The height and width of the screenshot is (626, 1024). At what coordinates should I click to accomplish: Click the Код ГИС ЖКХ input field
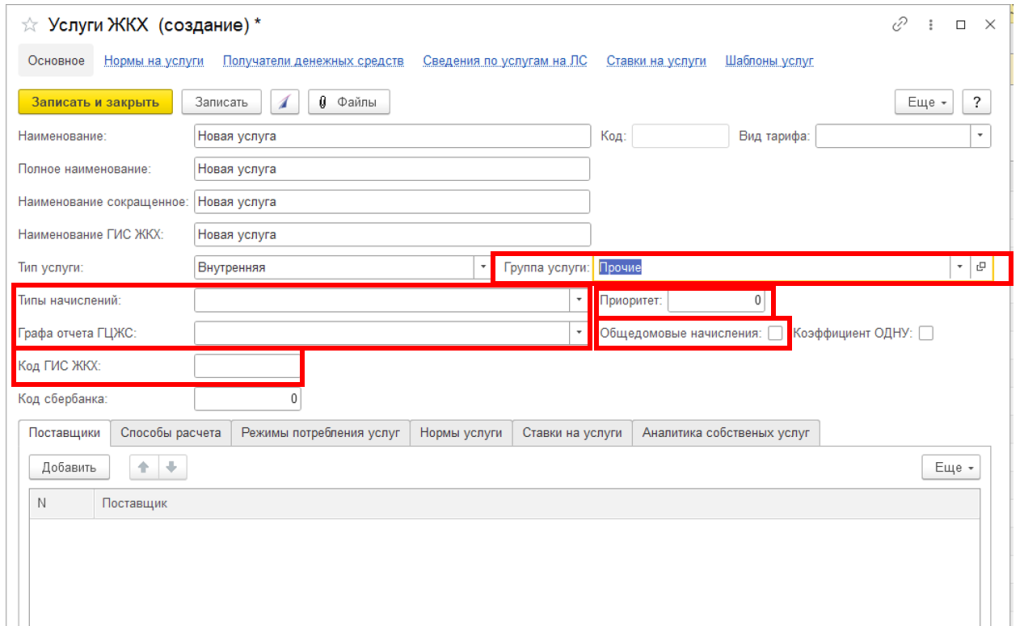coord(247,367)
